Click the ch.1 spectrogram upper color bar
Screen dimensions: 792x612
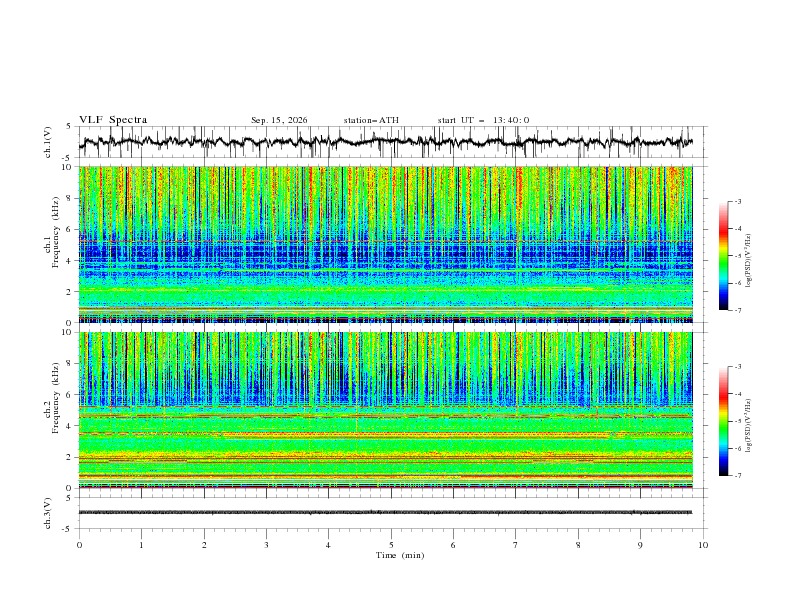click(x=723, y=255)
